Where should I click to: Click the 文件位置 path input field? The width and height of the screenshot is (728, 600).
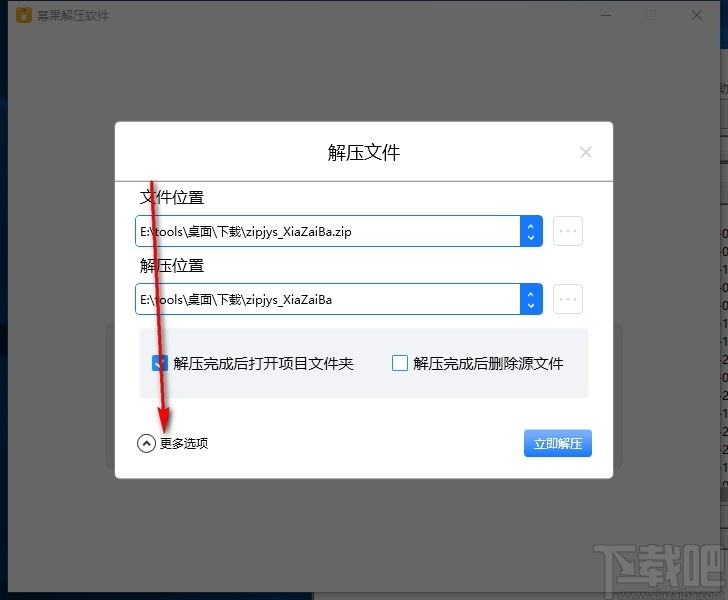click(328, 231)
